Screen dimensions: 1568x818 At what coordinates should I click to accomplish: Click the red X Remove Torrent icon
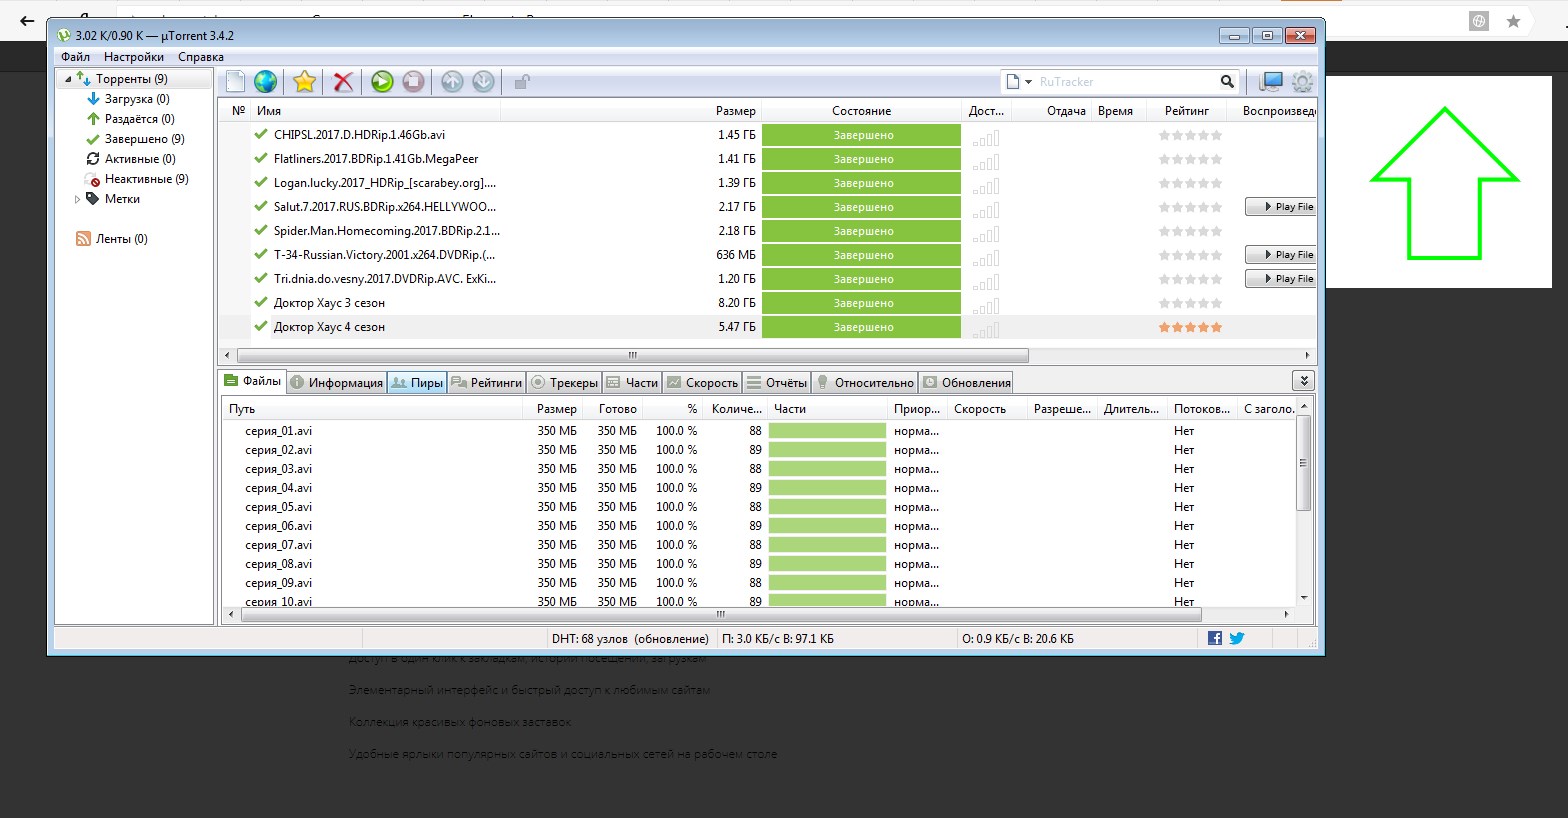[343, 82]
